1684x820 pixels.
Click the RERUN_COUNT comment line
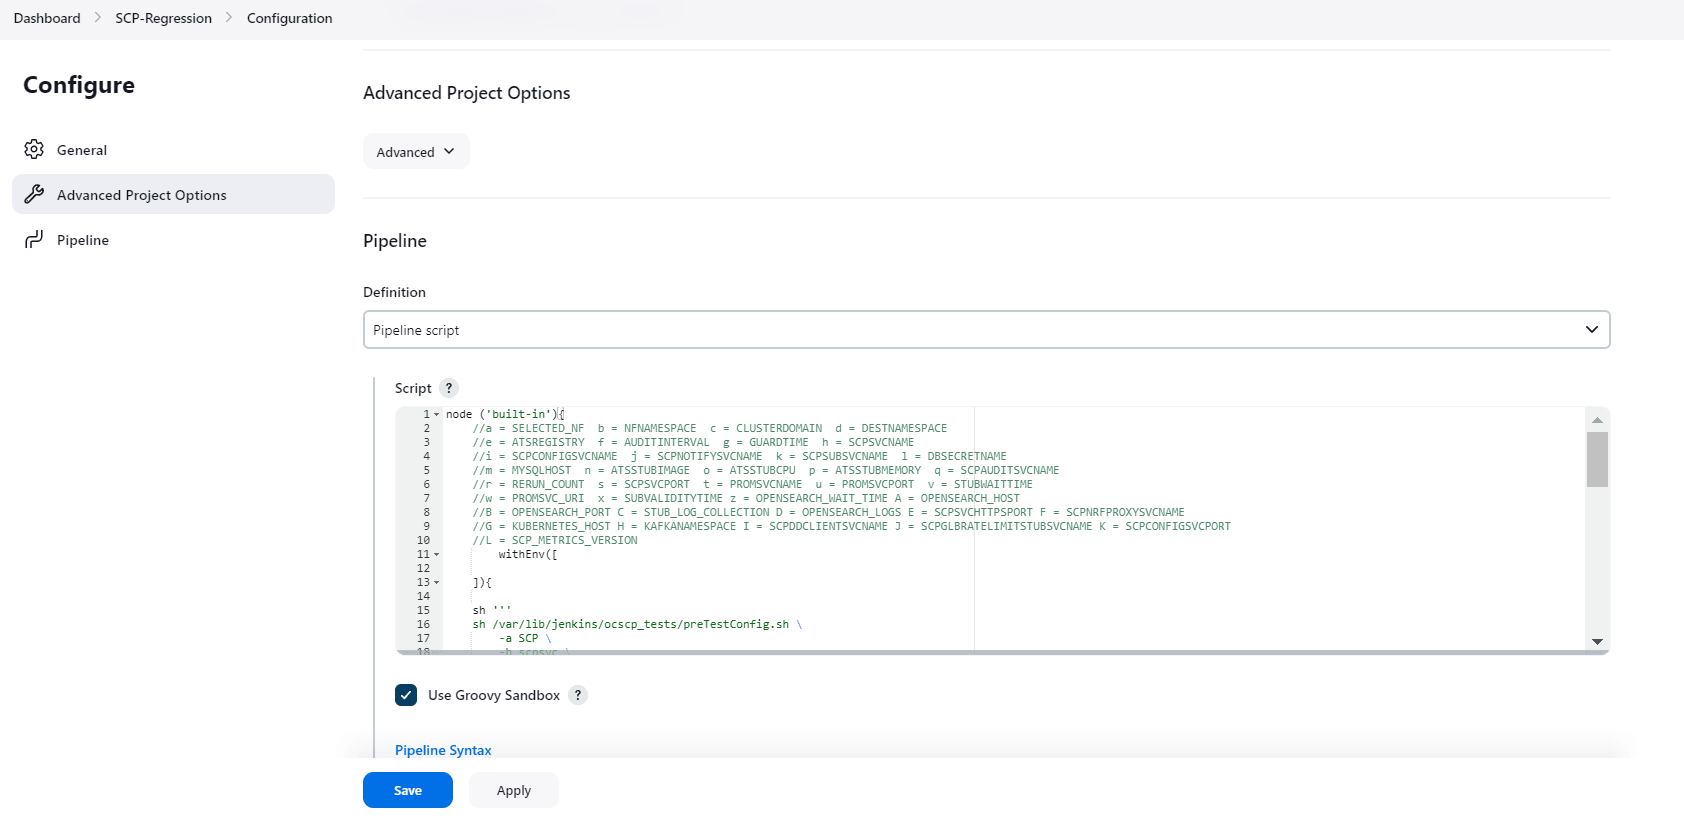(x=752, y=484)
